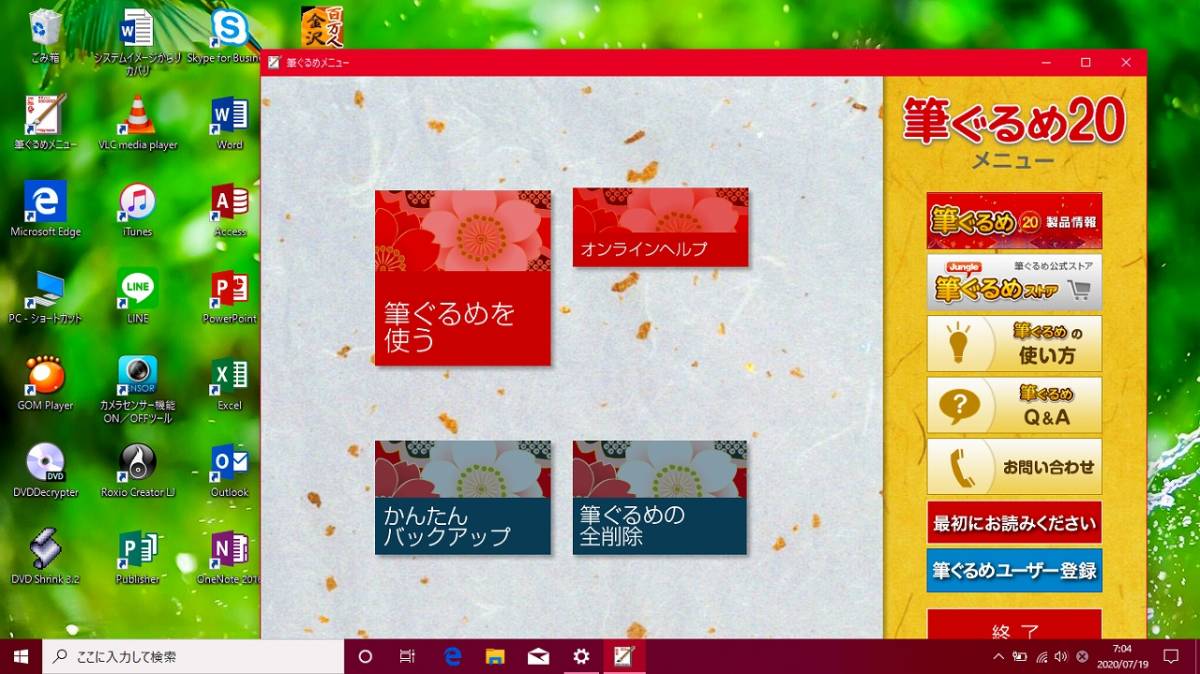Screen dimensions: 1200x674
Task: Launch GOM Player from desktop
Action: coord(45,383)
